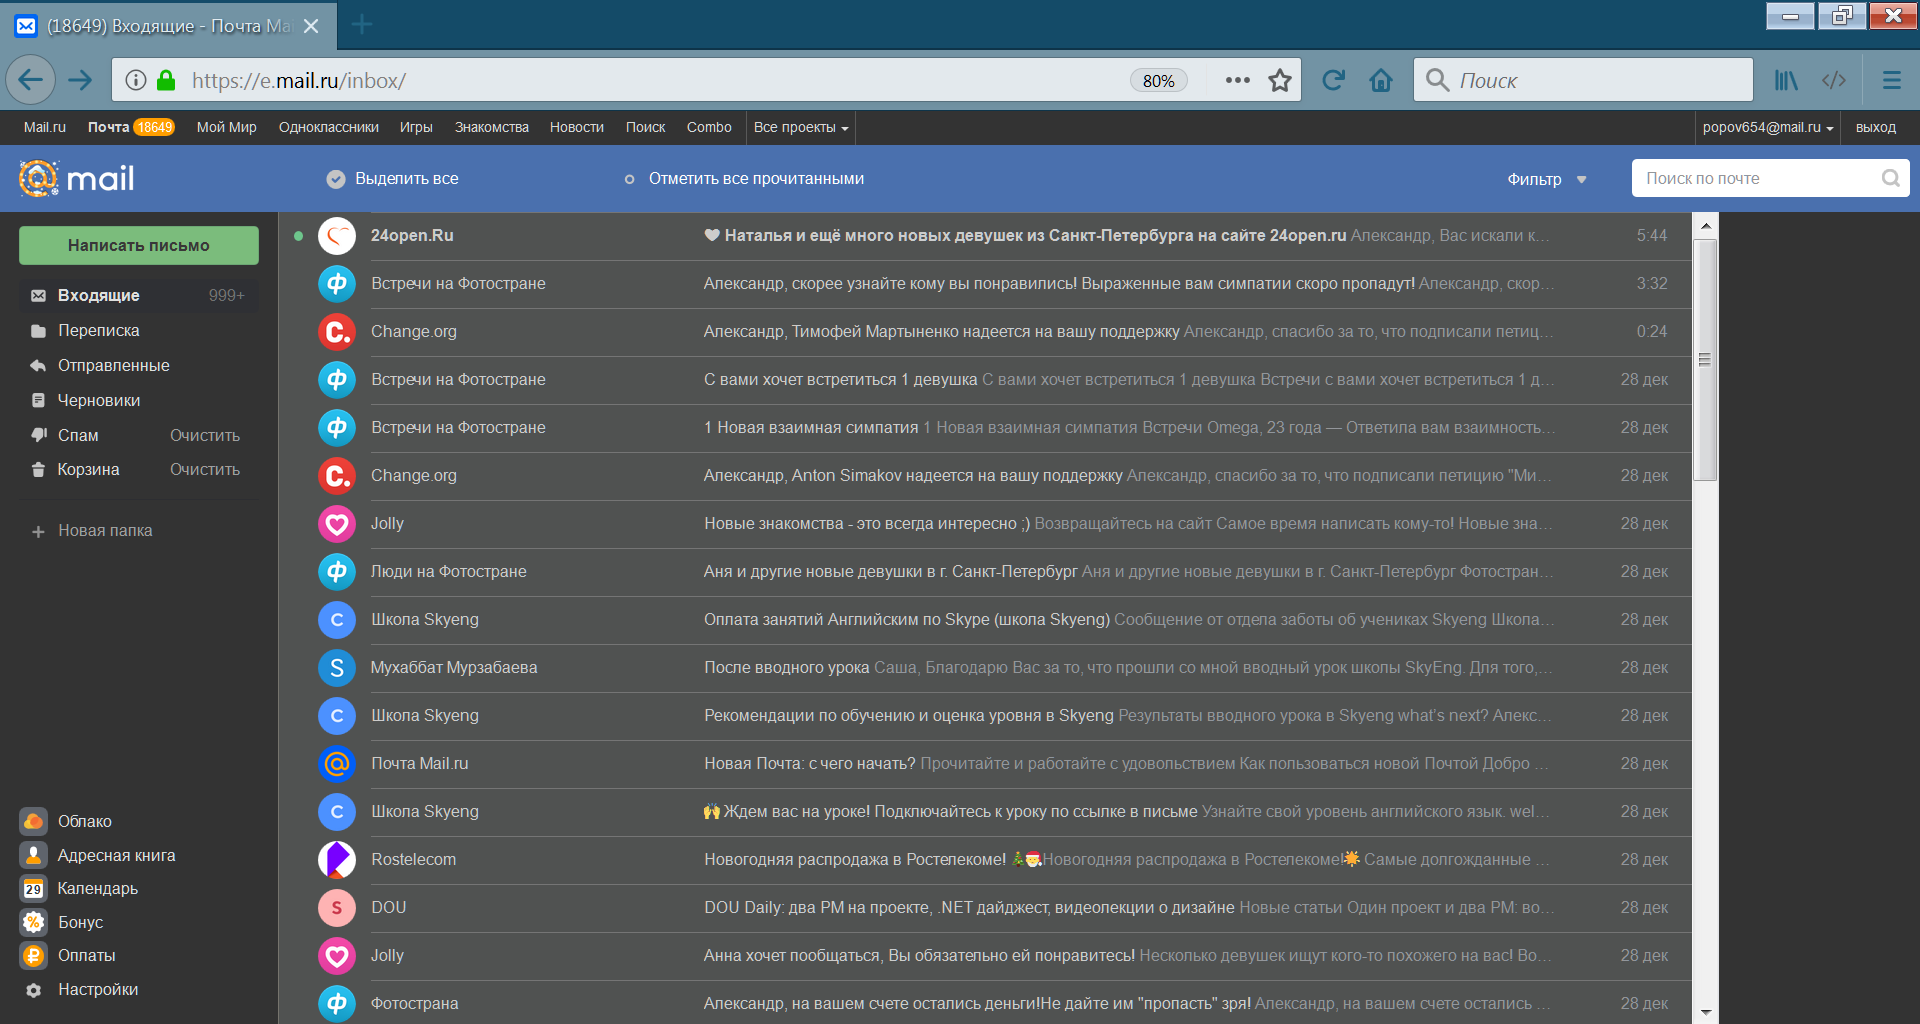Click the Rostelecom sender avatar
1920x1024 pixels.
pyautogui.click(x=337, y=860)
